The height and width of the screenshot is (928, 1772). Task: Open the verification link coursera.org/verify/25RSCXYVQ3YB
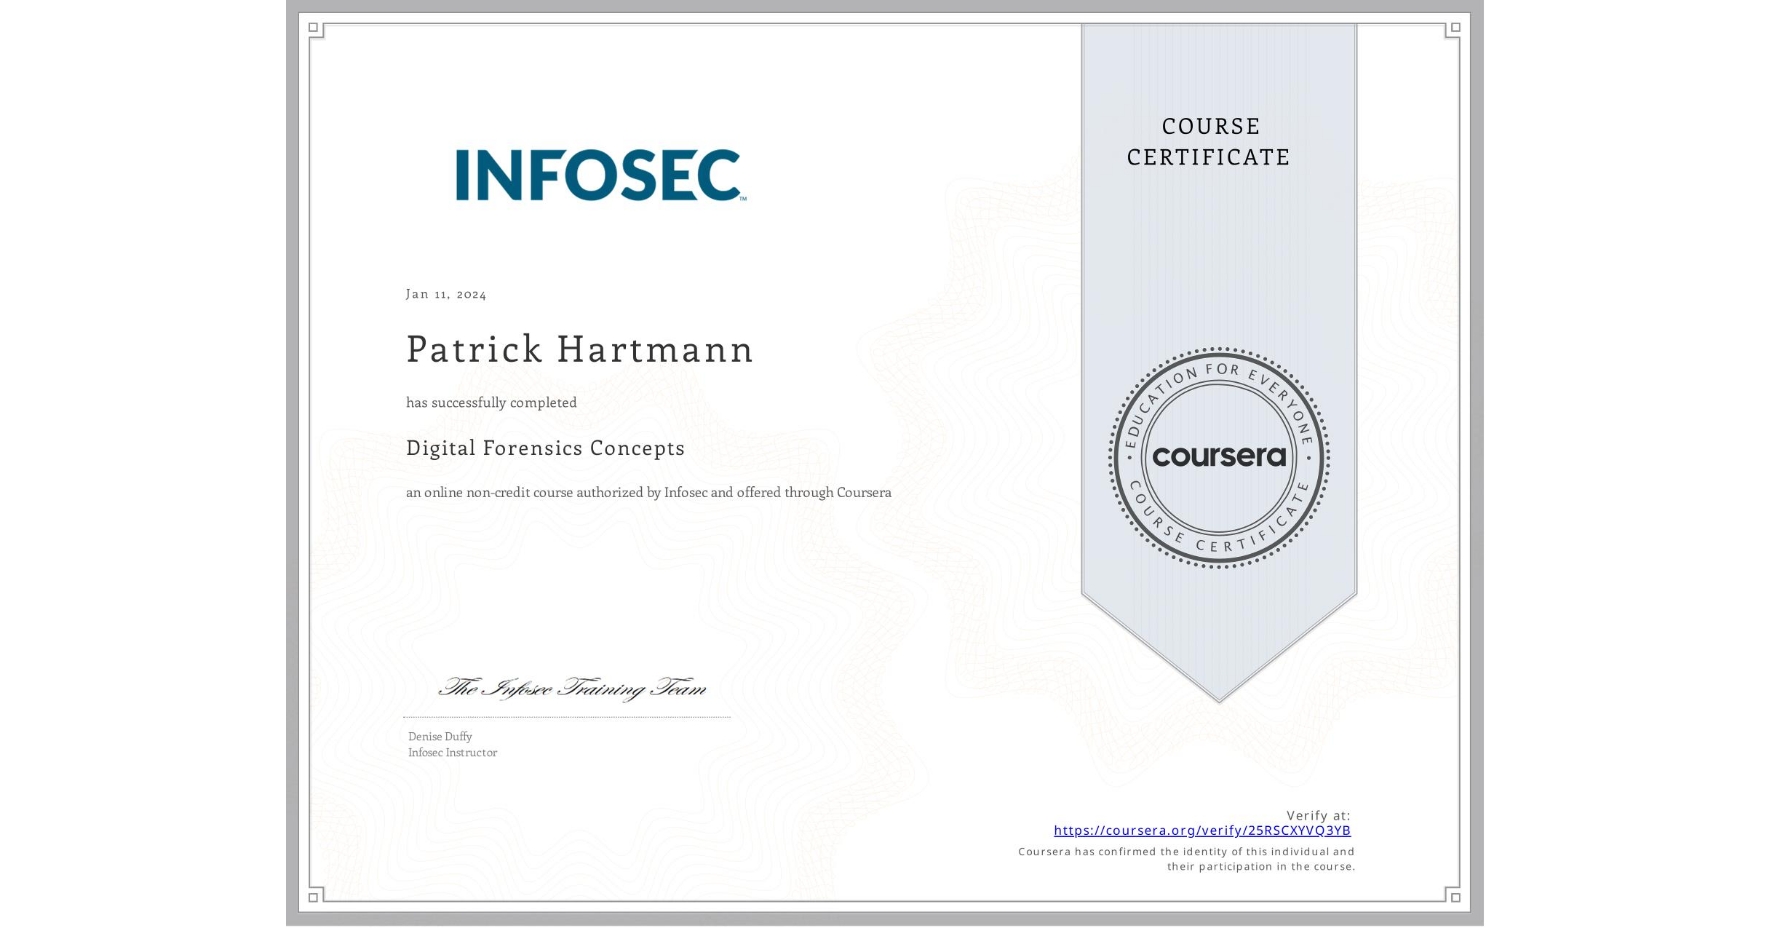(x=1203, y=830)
